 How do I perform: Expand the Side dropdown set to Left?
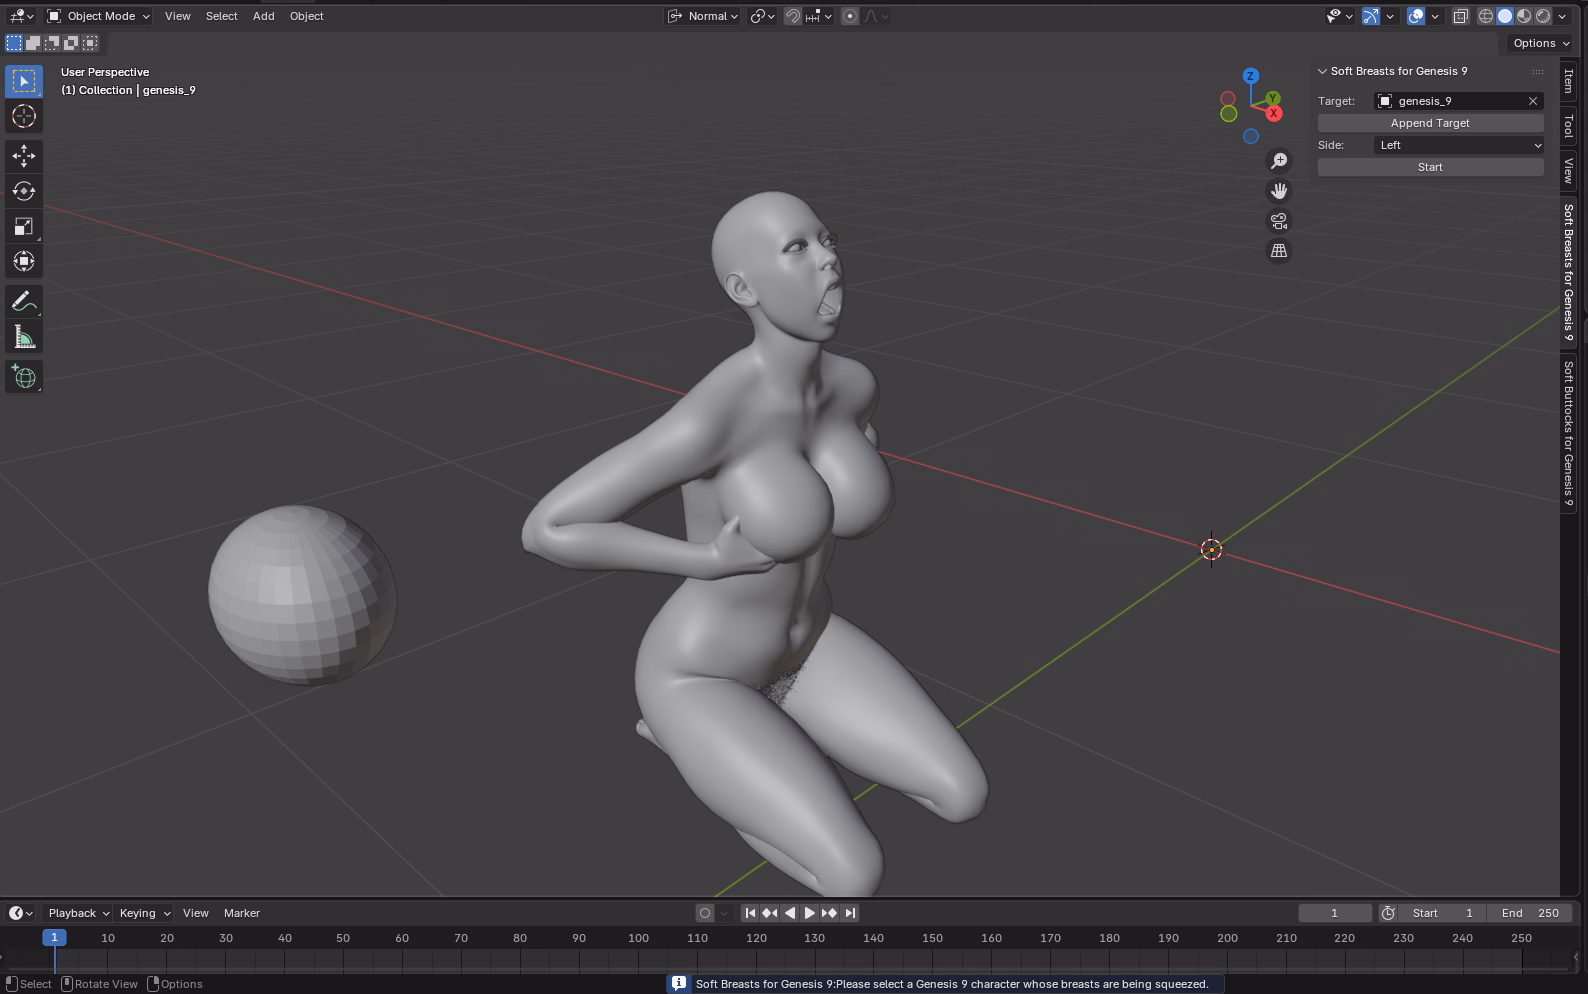pyautogui.click(x=1458, y=145)
